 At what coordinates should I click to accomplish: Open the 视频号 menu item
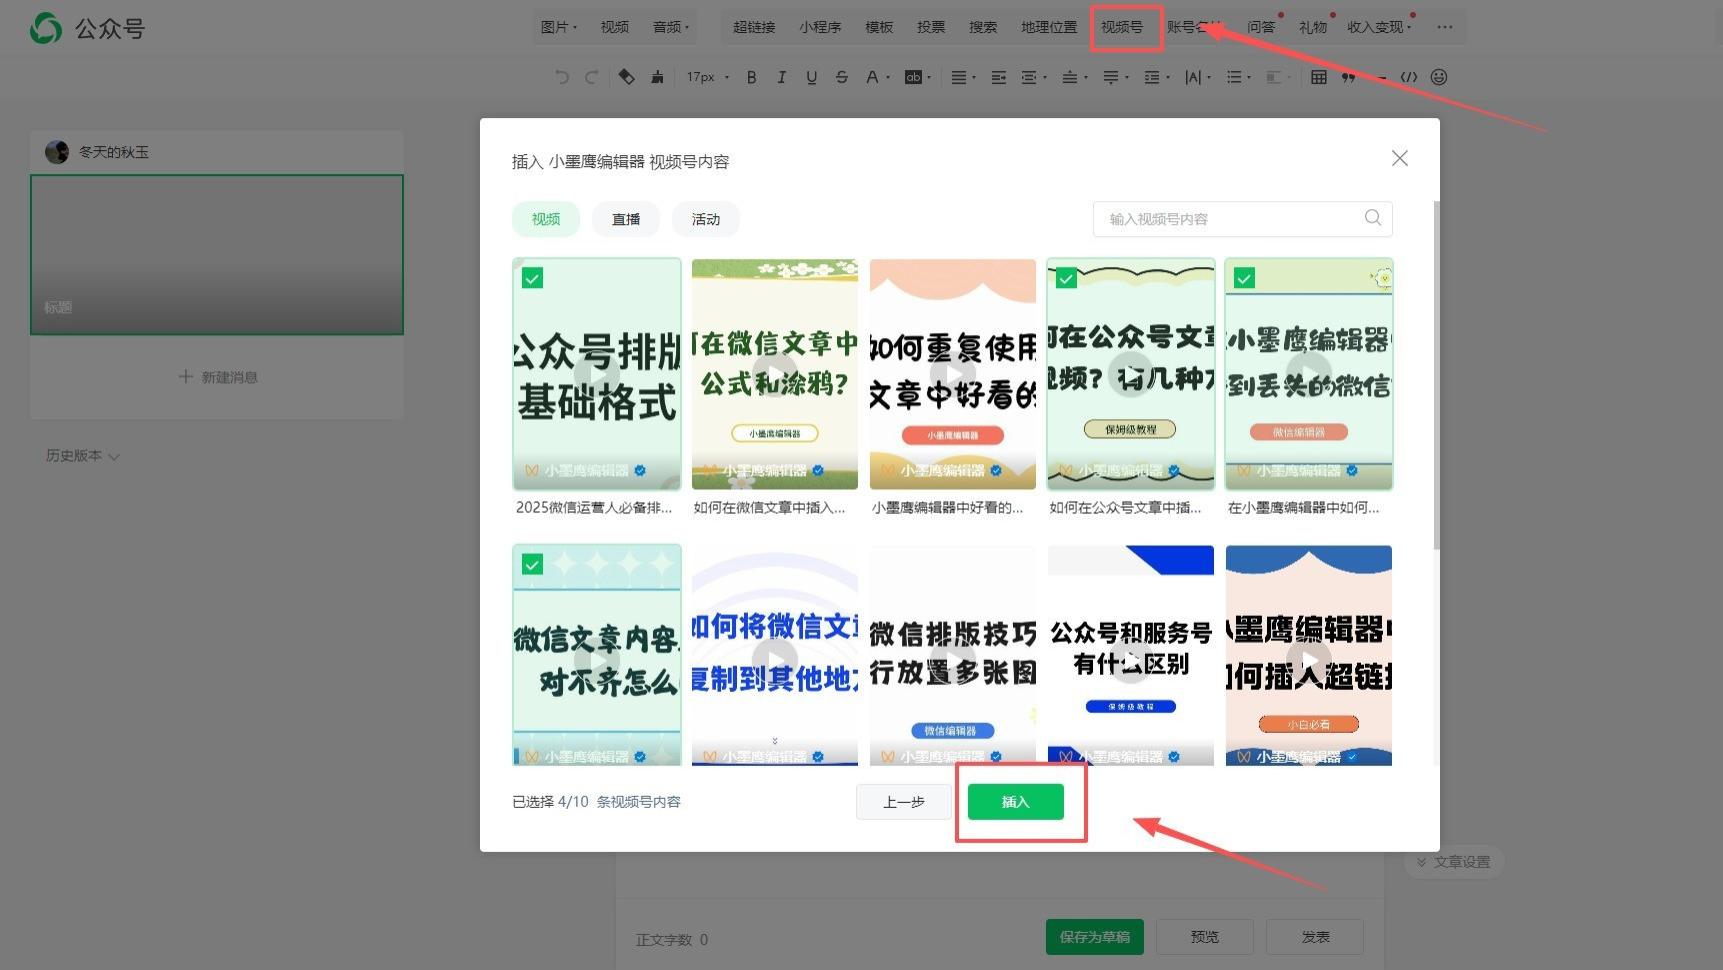pyautogui.click(x=1120, y=27)
